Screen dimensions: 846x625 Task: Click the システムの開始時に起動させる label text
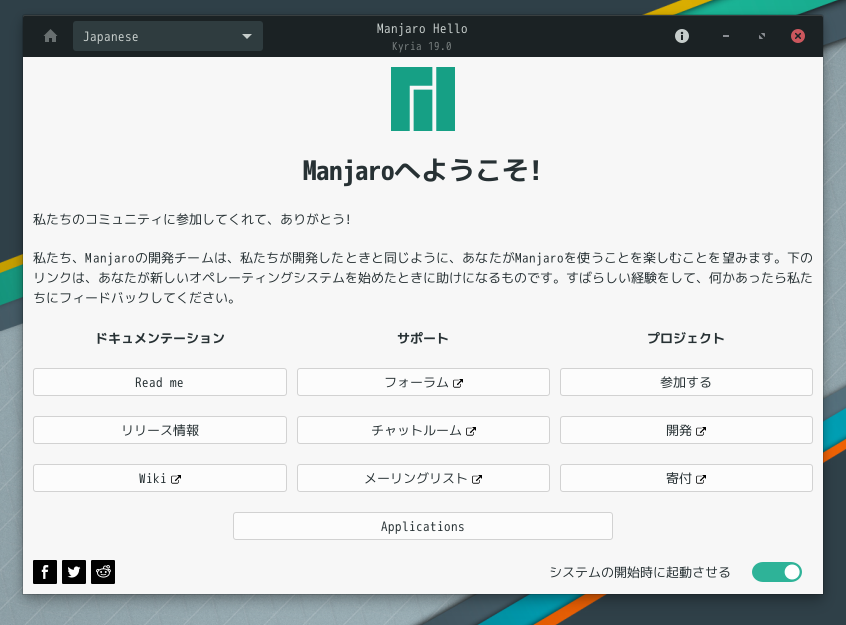pos(640,572)
